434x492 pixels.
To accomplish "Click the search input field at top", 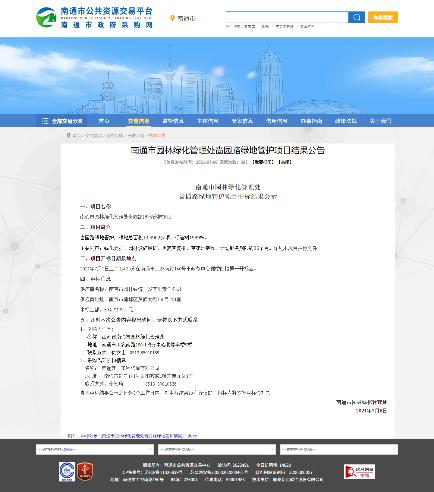I will point(287,17).
